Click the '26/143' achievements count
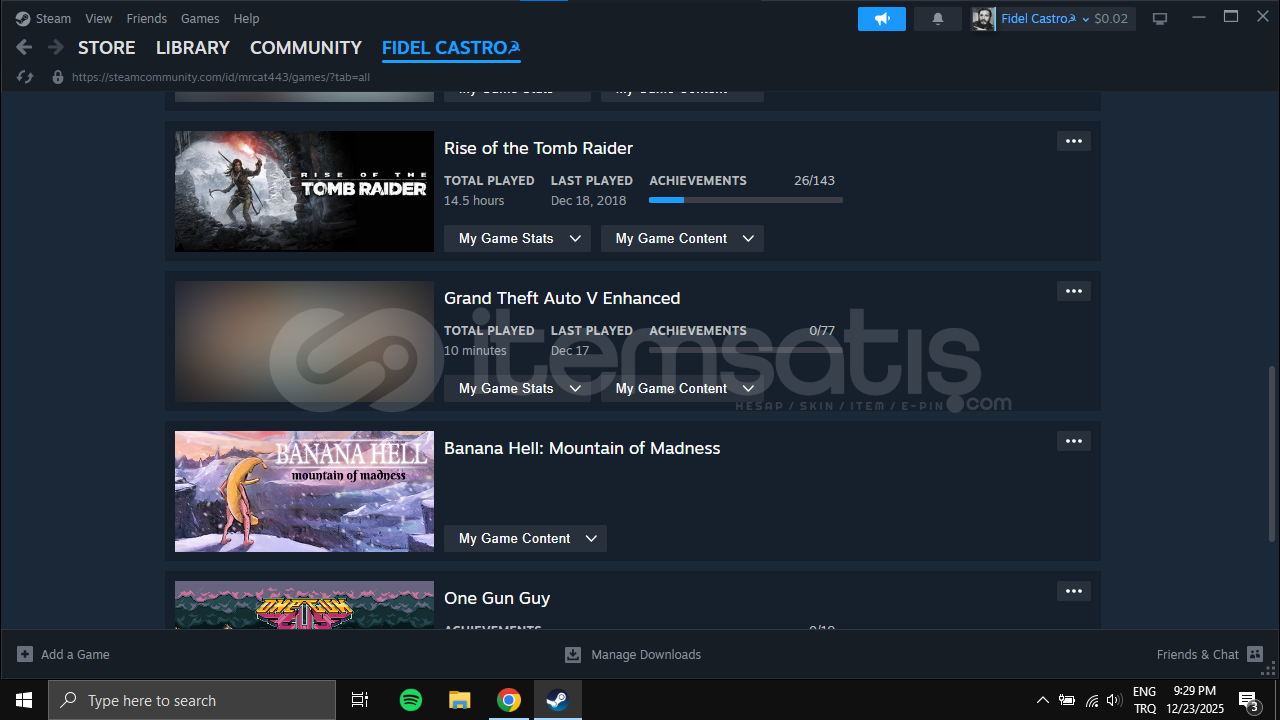This screenshot has height=720, width=1280. 814,181
